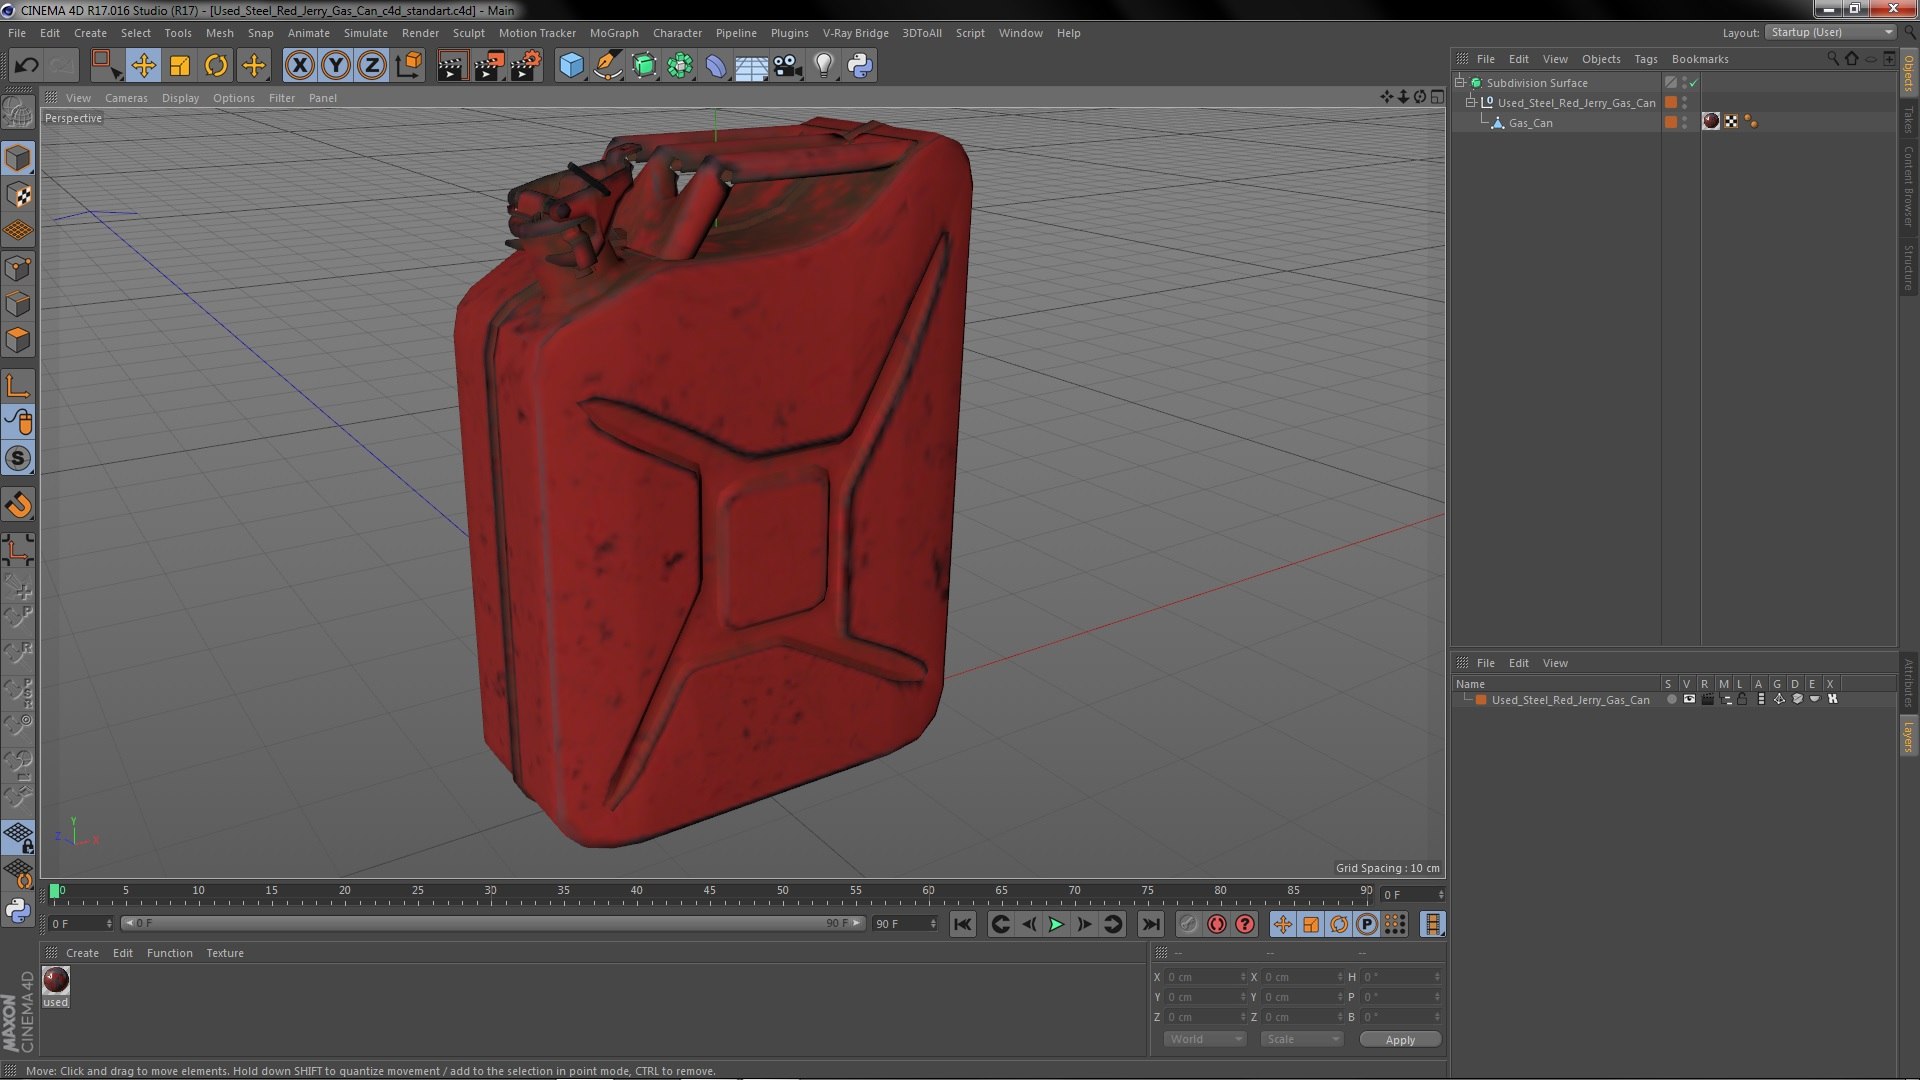Toggle Subdivision Surface green enable checkmark
Screen dimensions: 1920x1080
[1693, 83]
